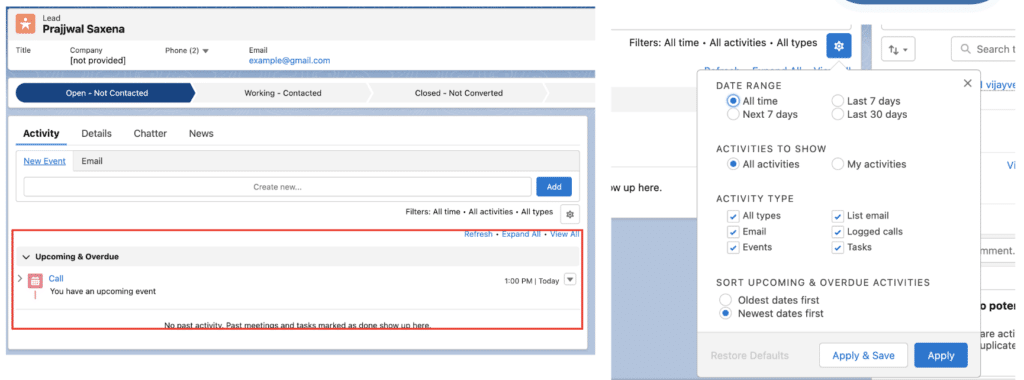Image resolution: width=1024 pixels, height=380 pixels.
Task: Select Next 7 days radio button
Action: pyautogui.click(x=733, y=114)
